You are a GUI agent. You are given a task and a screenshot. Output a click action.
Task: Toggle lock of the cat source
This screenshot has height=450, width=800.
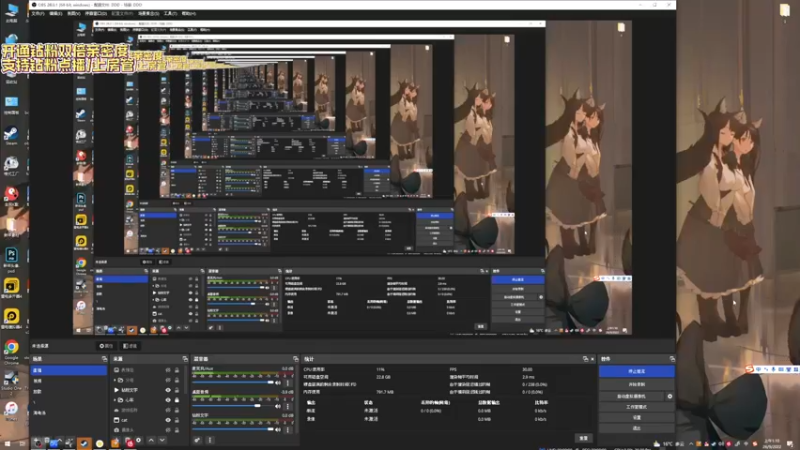click(x=177, y=420)
